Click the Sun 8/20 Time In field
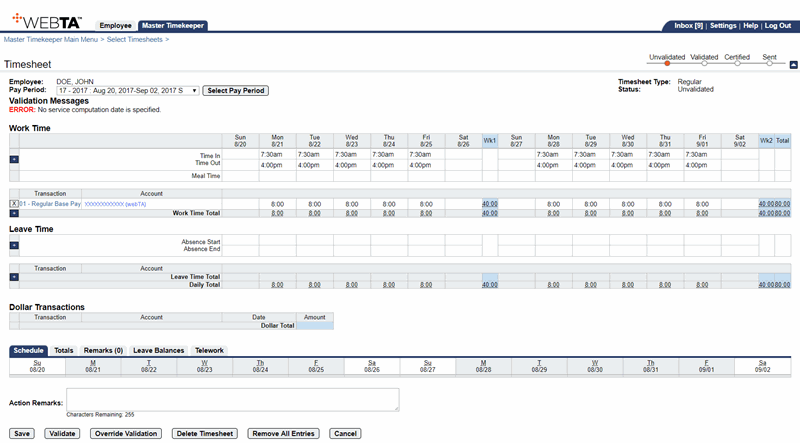800x443 pixels. click(x=240, y=154)
